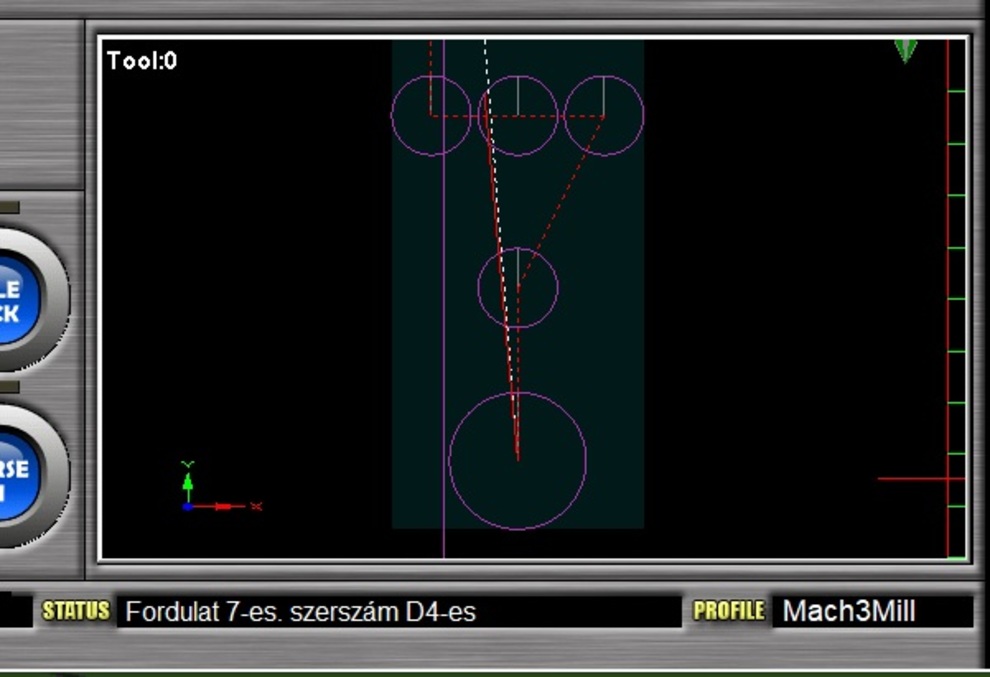990x677 pixels.
Task: Select the top-left circle in toolpath
Action: [x=431, y=116]
